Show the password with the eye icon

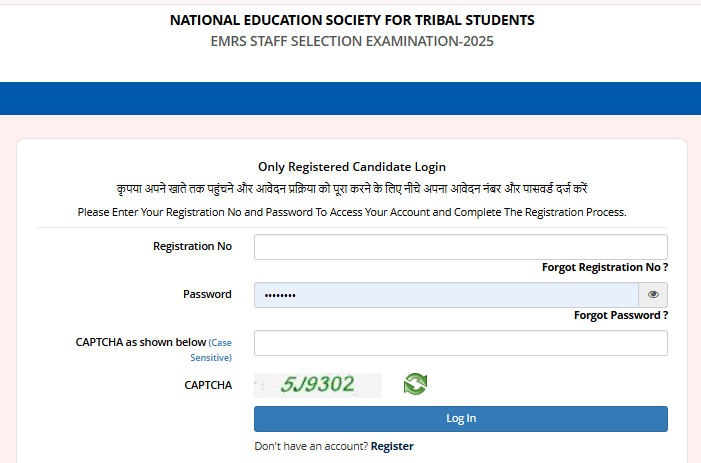point(653,295)
